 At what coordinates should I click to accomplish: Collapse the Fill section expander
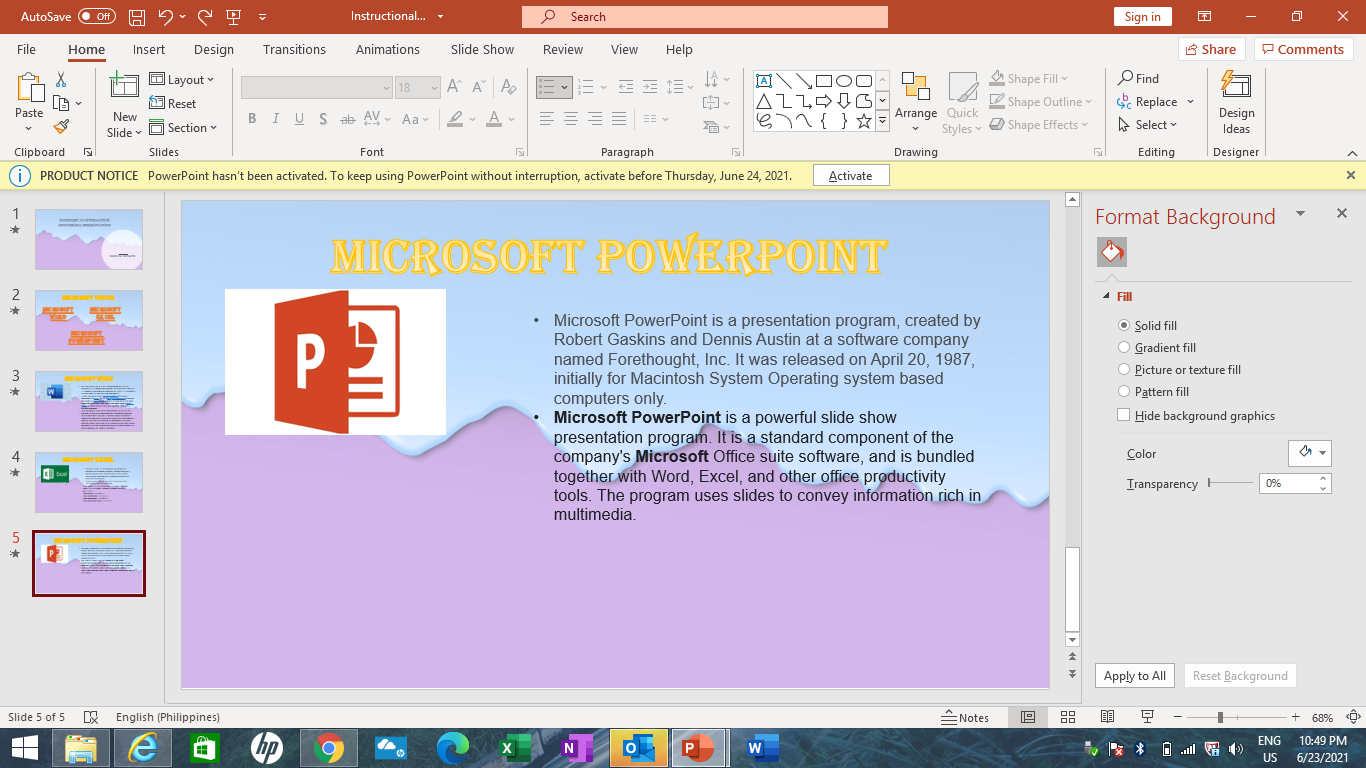1106,297
